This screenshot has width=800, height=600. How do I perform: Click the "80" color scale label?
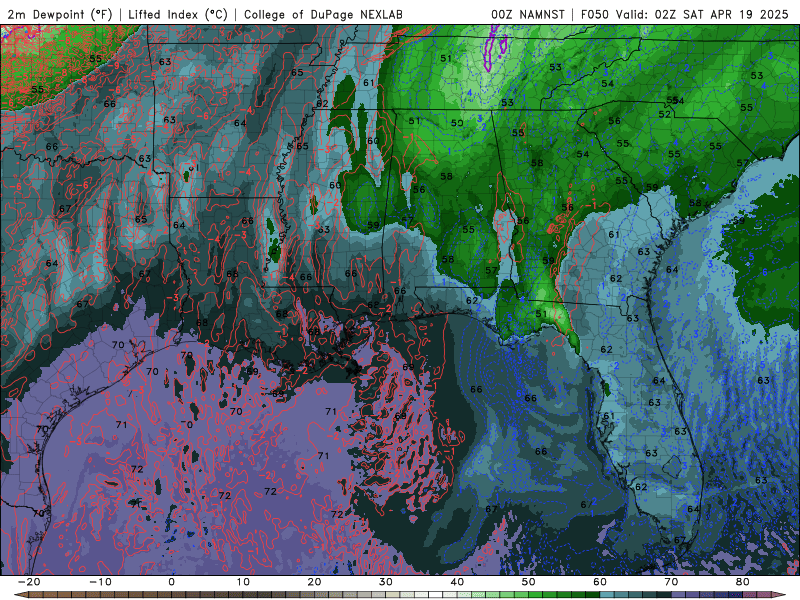pyautogui.click(x=743, y=582)
